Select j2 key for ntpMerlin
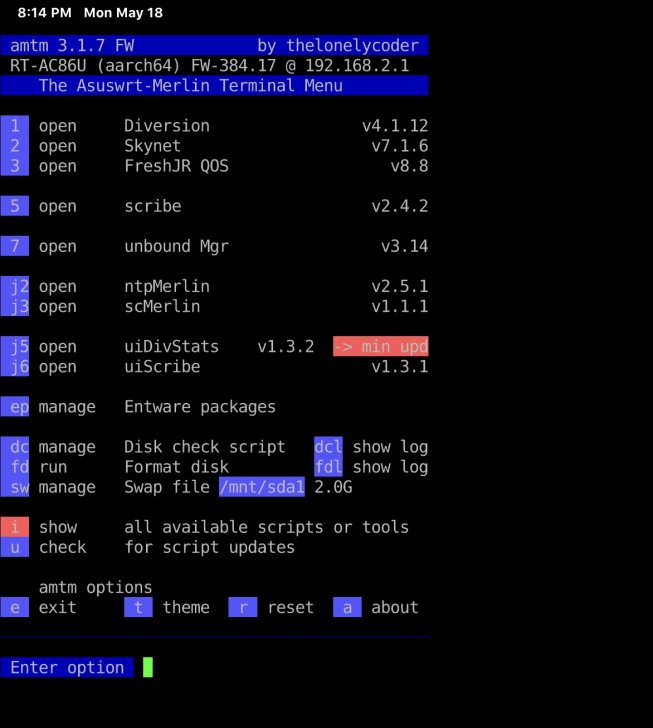Image resolution: width=653 pixels, height=728 pixels. pyautogui.click(x=14, y=286)
